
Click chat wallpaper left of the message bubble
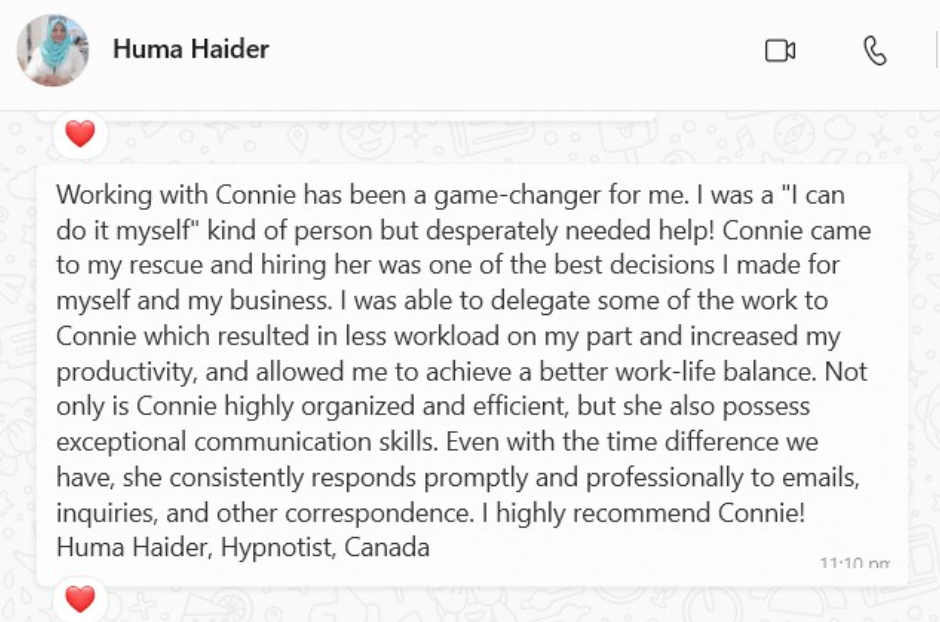(18, 372)
